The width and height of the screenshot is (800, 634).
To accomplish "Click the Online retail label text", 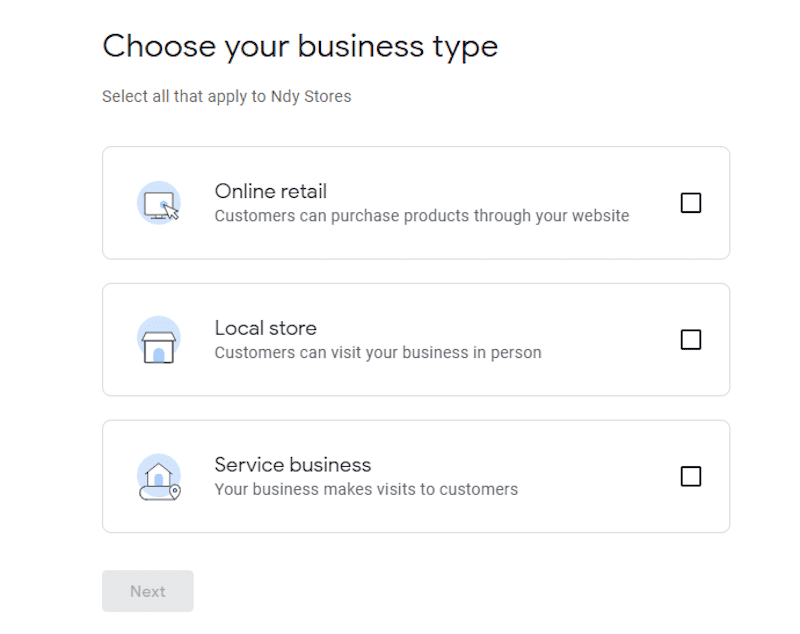I will click(270, 191).
